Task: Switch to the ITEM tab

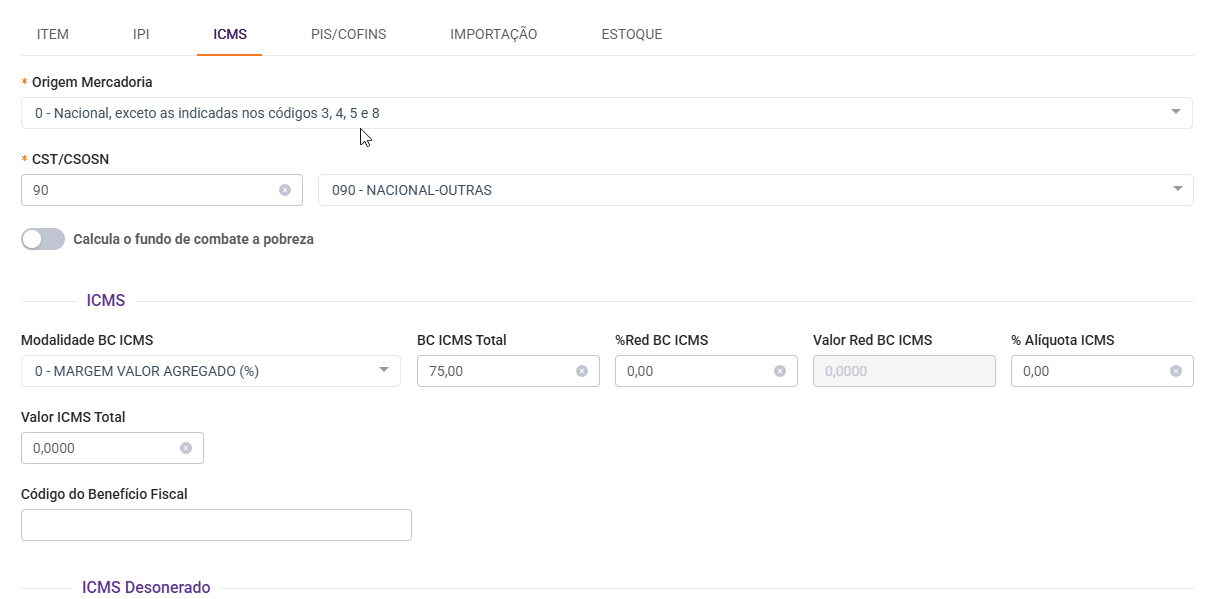Action: tap(53, 34)
